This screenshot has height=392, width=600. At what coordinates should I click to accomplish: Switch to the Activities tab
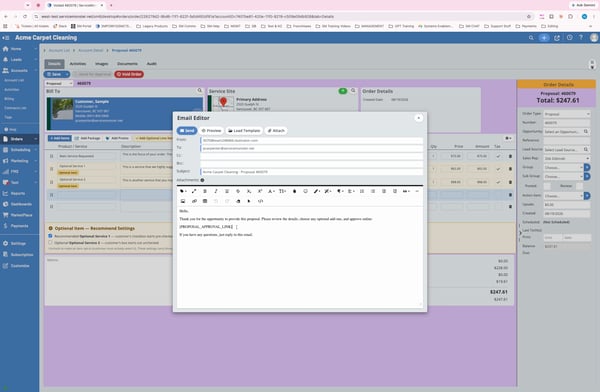tap(78, 64)
